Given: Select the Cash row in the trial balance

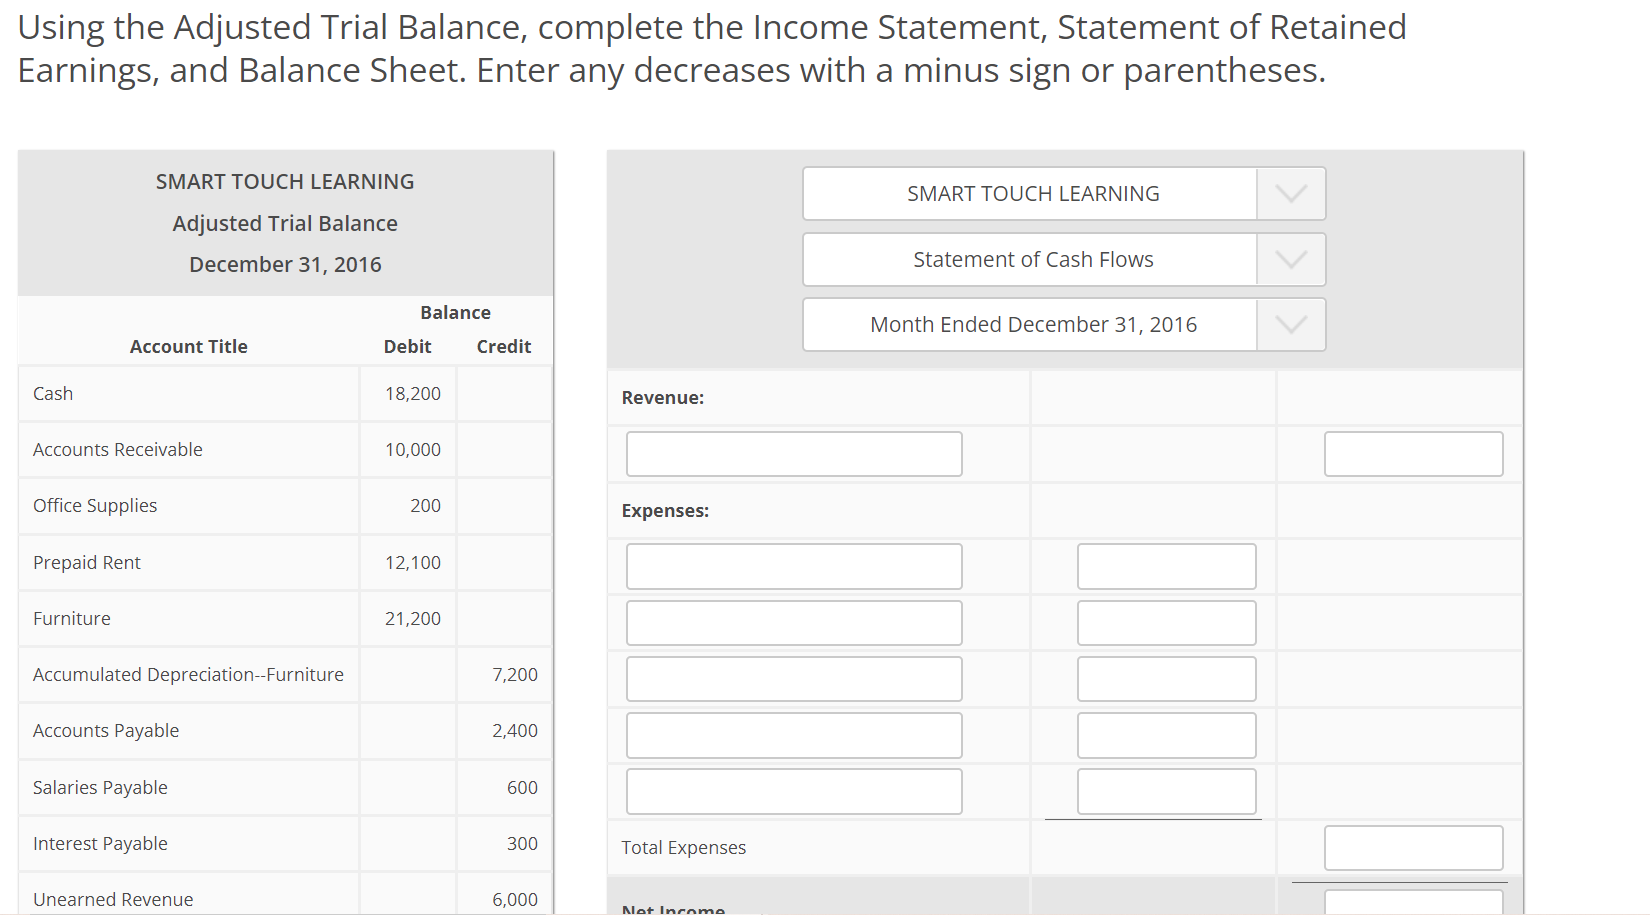Looking at the screenshot, I should point(189,393).
